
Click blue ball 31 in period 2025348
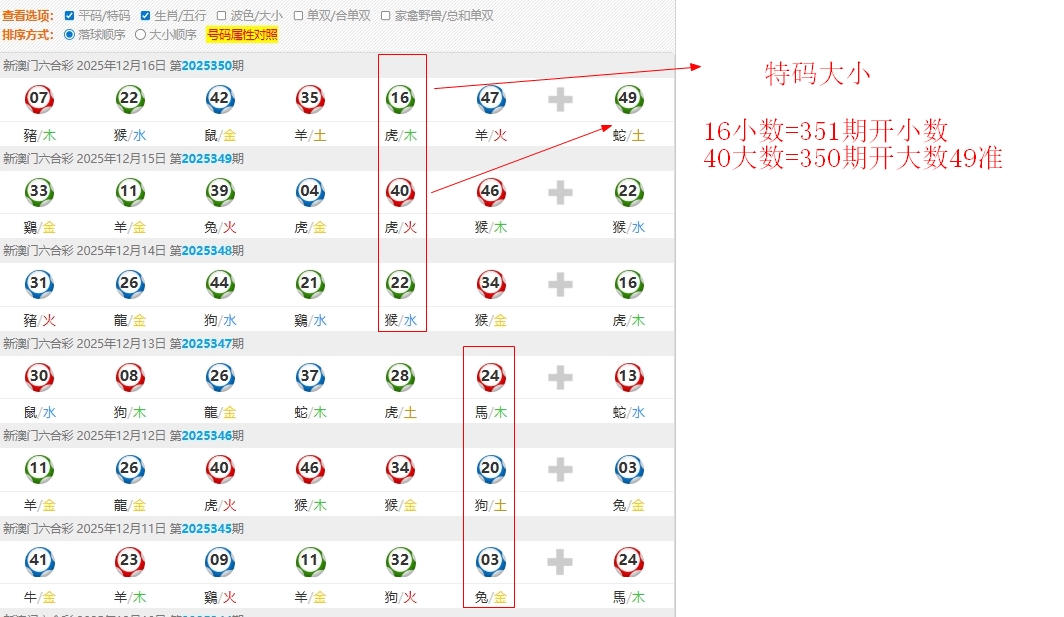pos(39,284)
